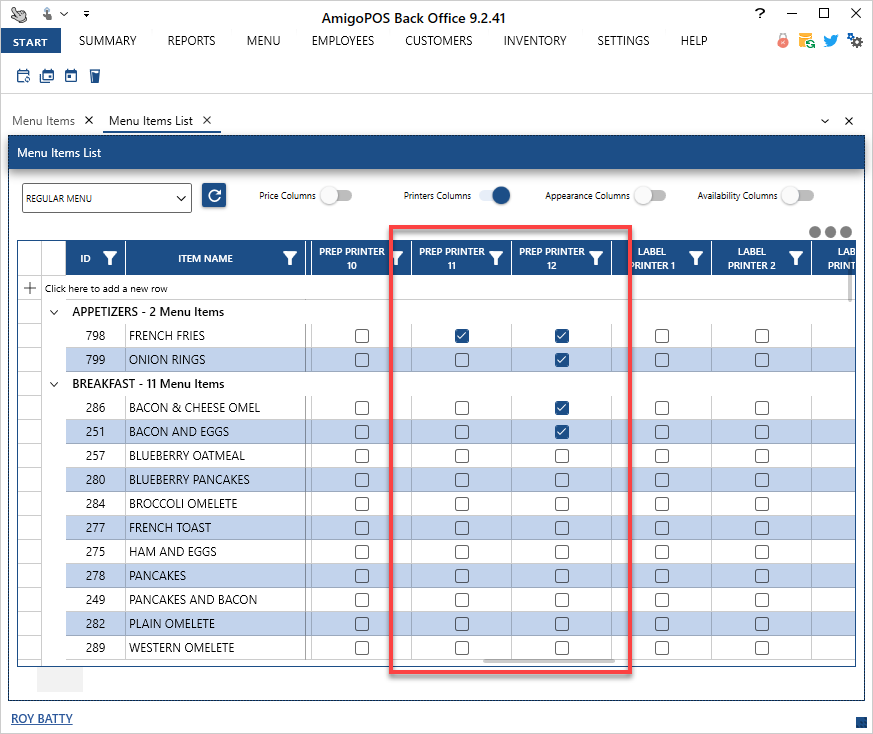
Task: Collapse the Breakfast group
Action: click(53, 384)
